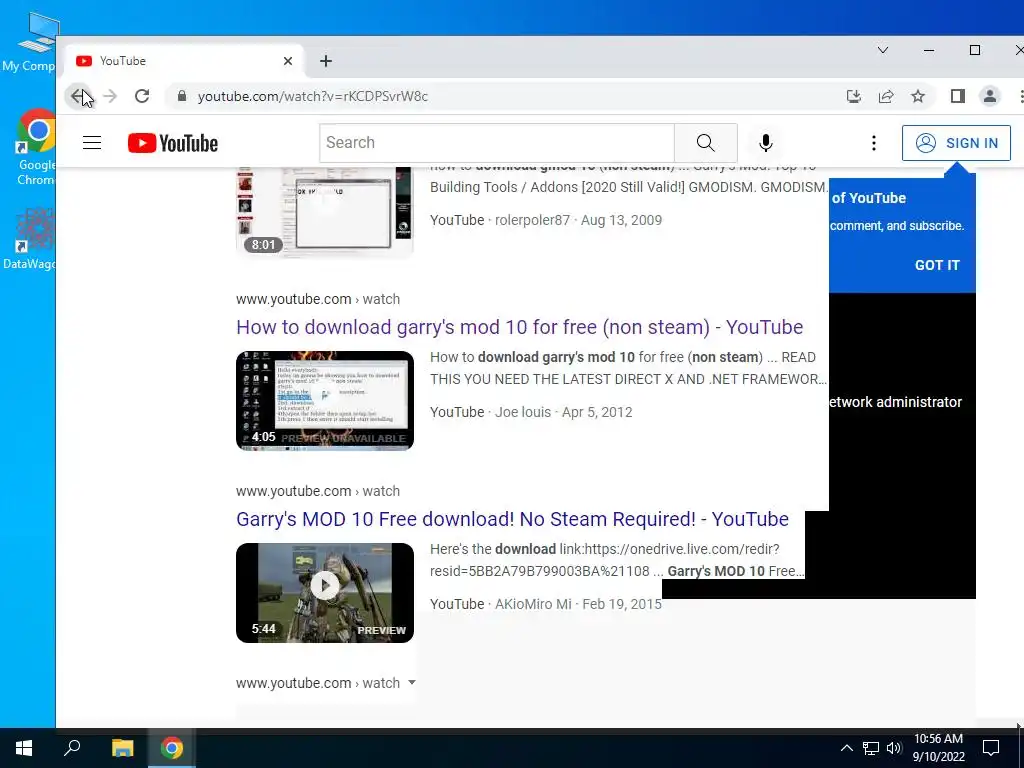This screenshot has width=1024, height=768.
Task: Click the browser forward arrow
Action: tap(110, 97)
